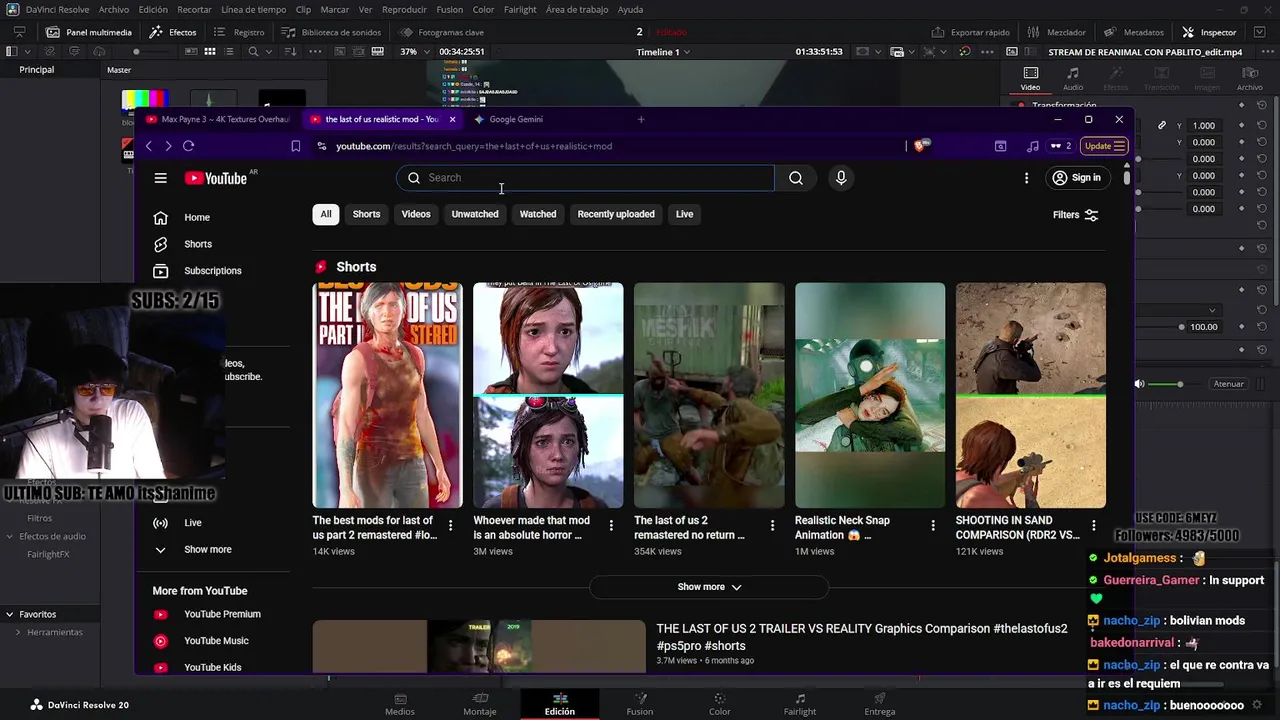Open the YouTube Filters icon
This screenshot has width=1280, height=720.
pyautogui.click(x=1091, y=215)
